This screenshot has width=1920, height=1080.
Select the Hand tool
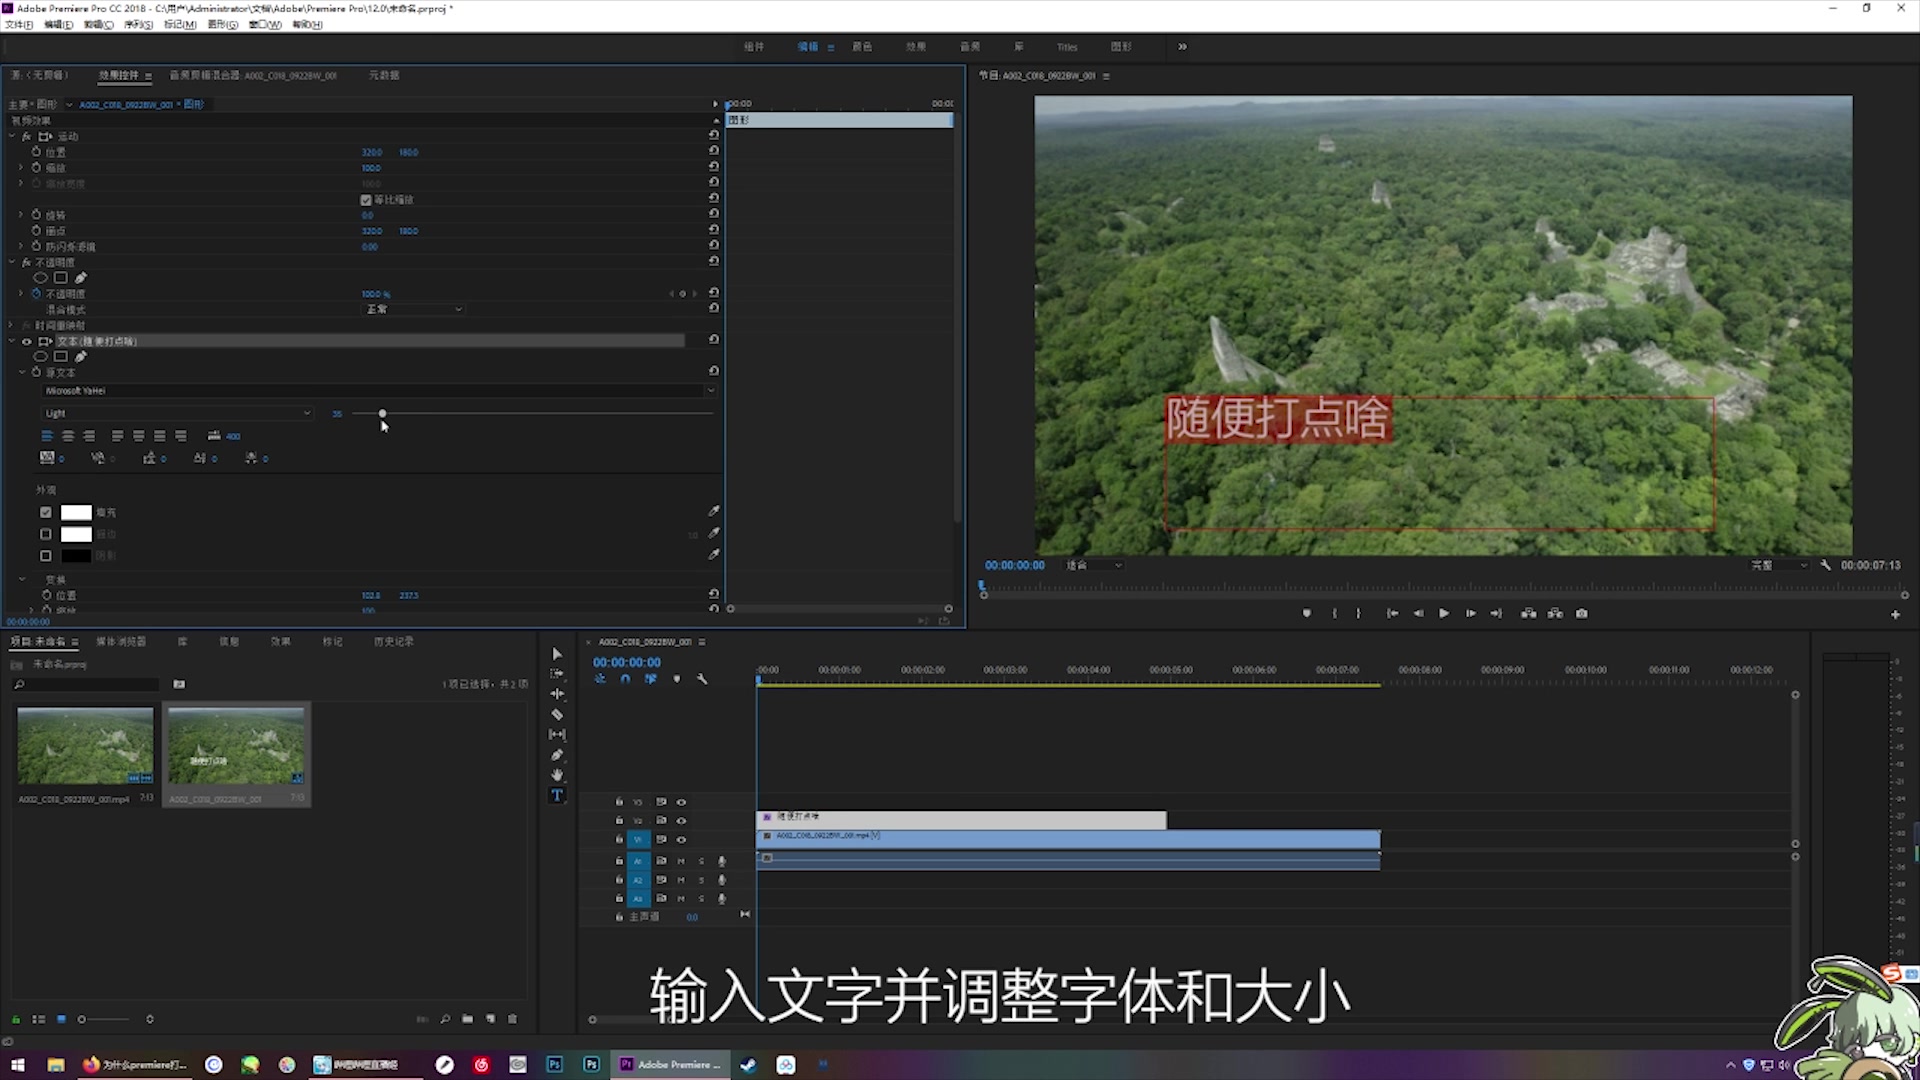557,775
